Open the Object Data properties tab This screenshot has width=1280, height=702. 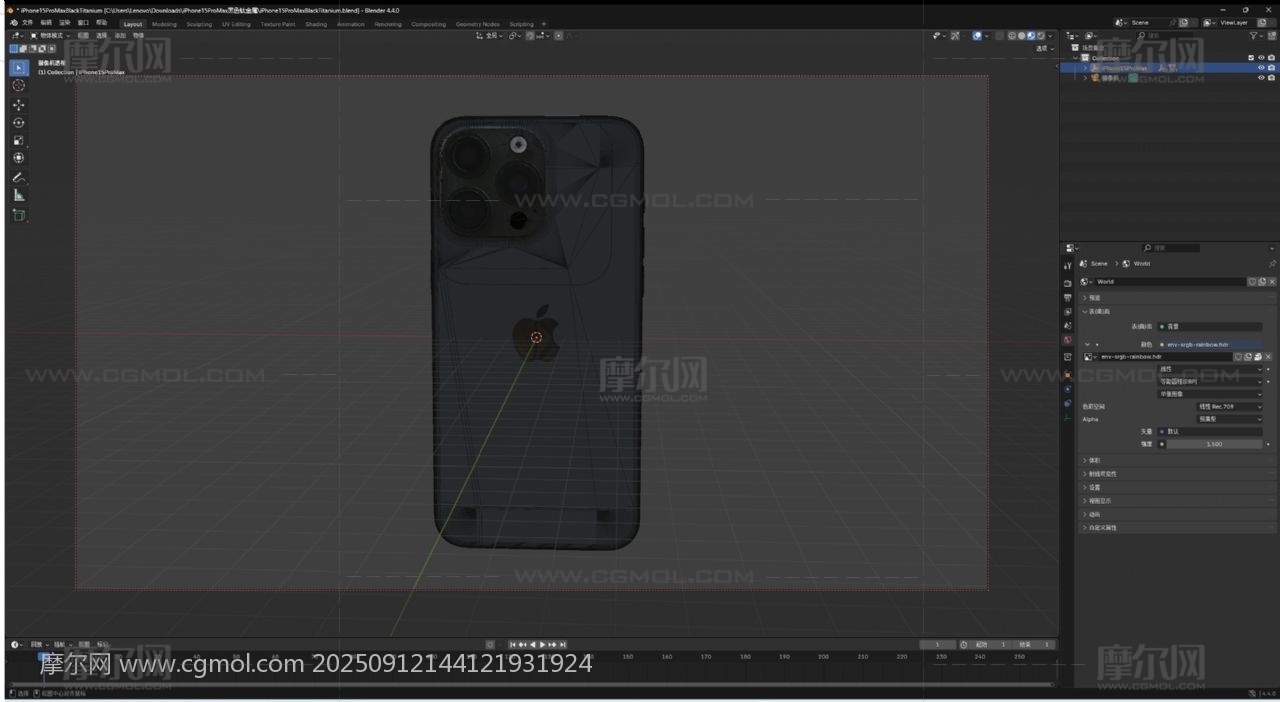click(1068, 417)
